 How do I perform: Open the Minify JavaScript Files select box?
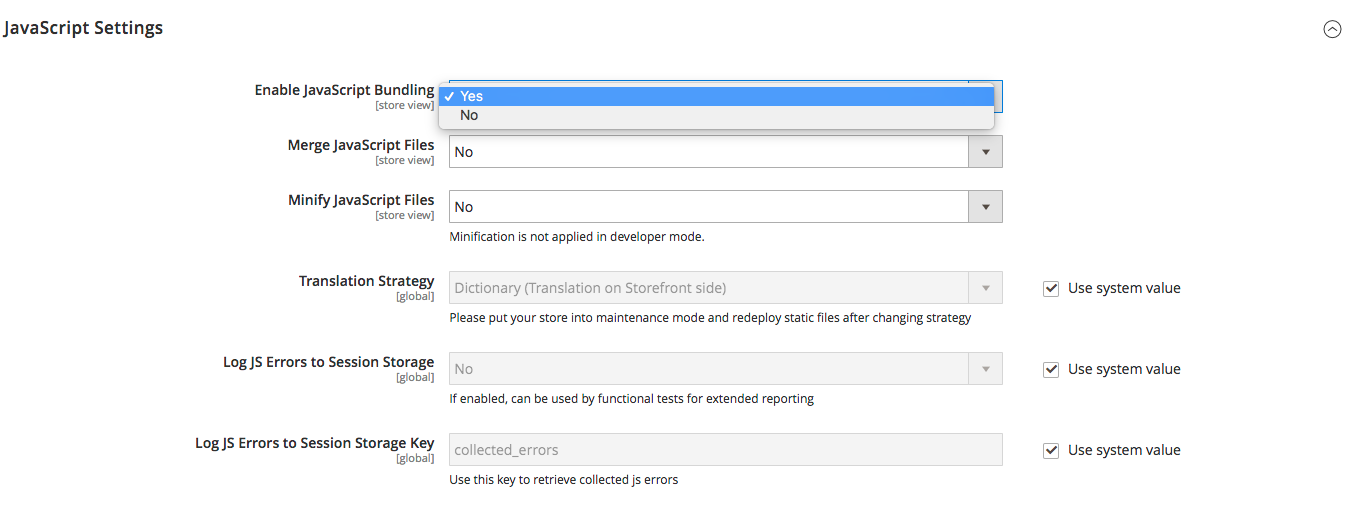(x=725, y=207)
